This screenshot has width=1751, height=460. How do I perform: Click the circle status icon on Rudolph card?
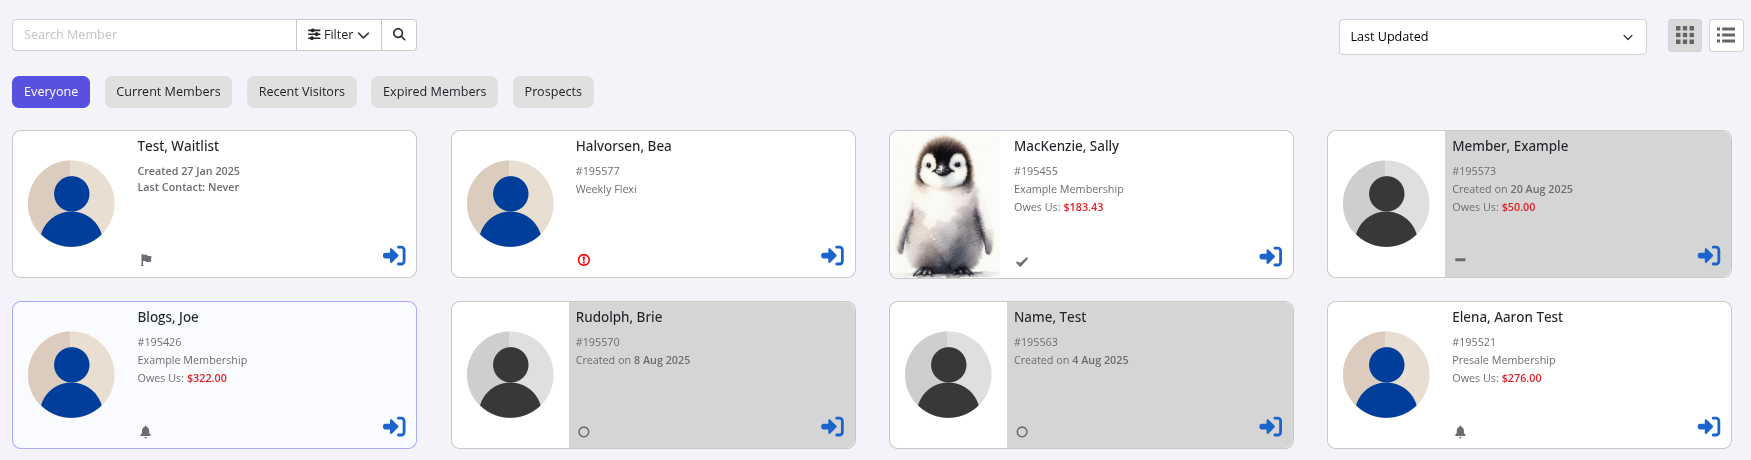(584, 432)
